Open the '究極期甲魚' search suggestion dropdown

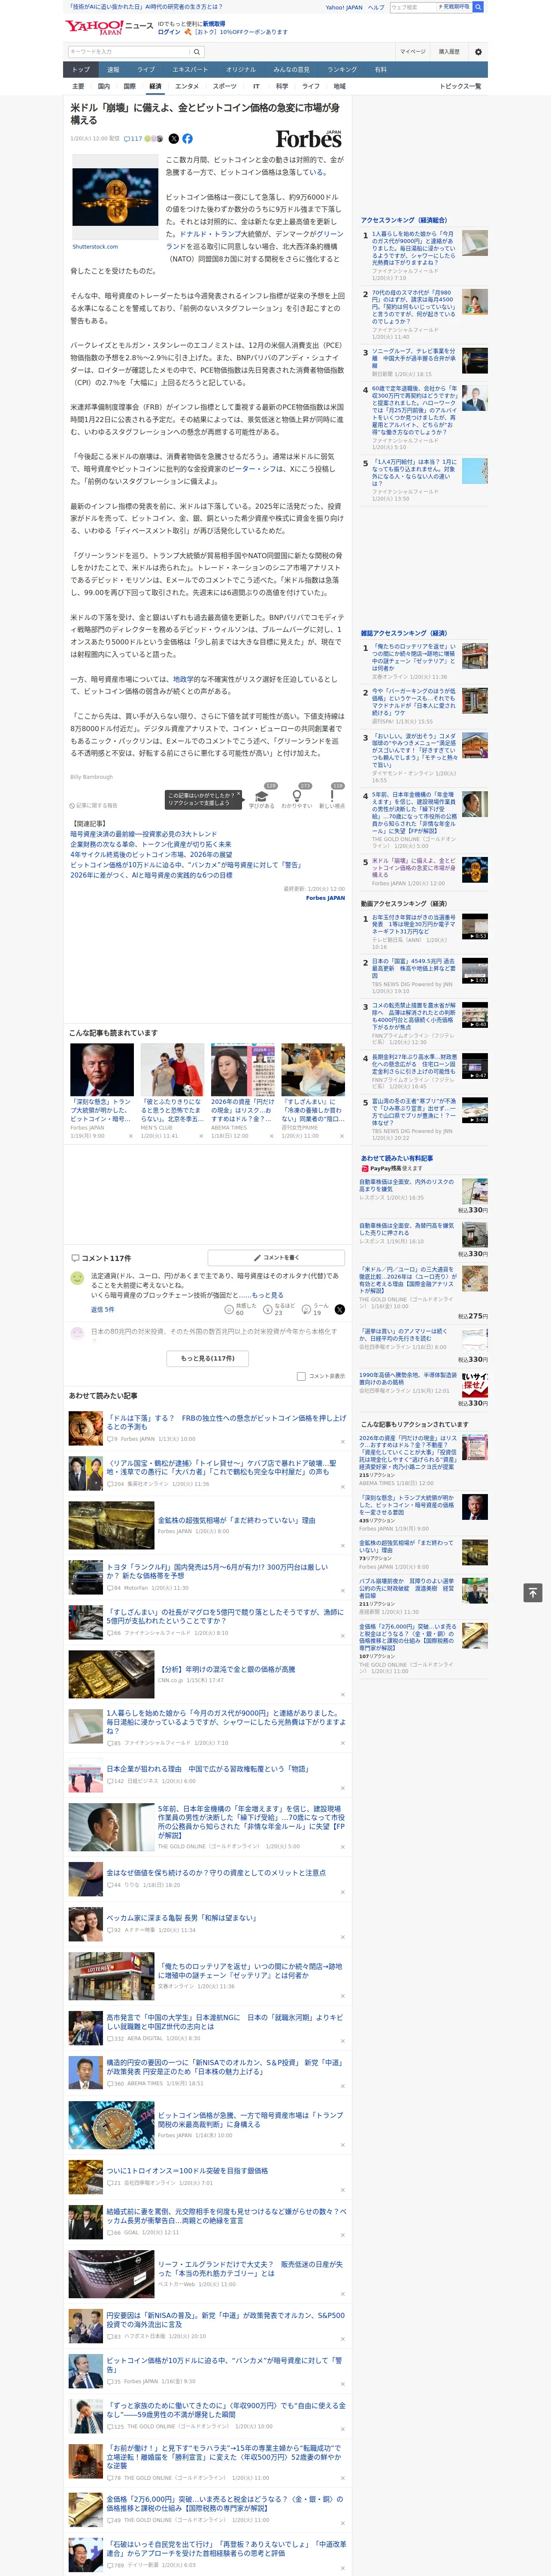click(454, 7)
